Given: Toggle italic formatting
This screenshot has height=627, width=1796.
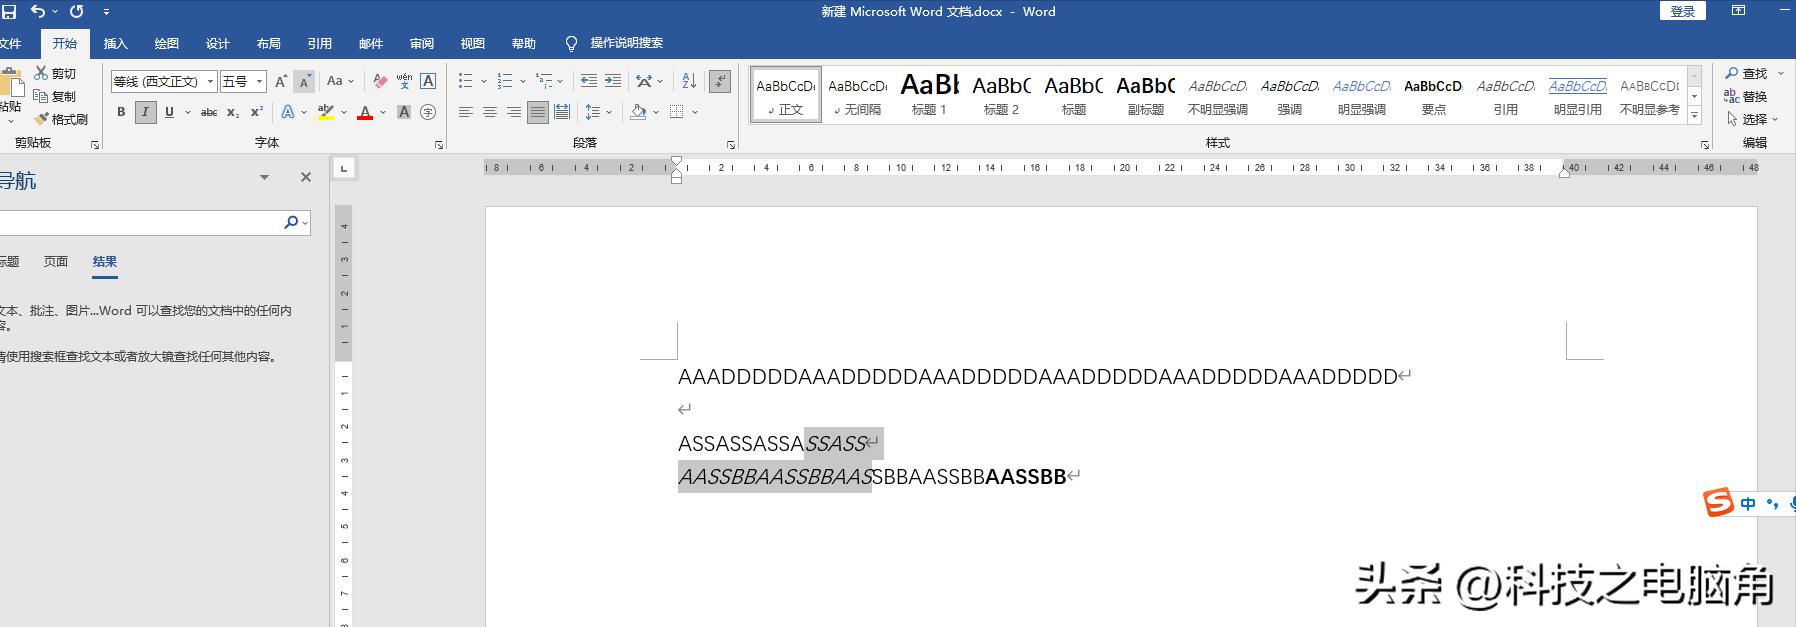Looking at the screenshot, I should click(x=145, y=112).
